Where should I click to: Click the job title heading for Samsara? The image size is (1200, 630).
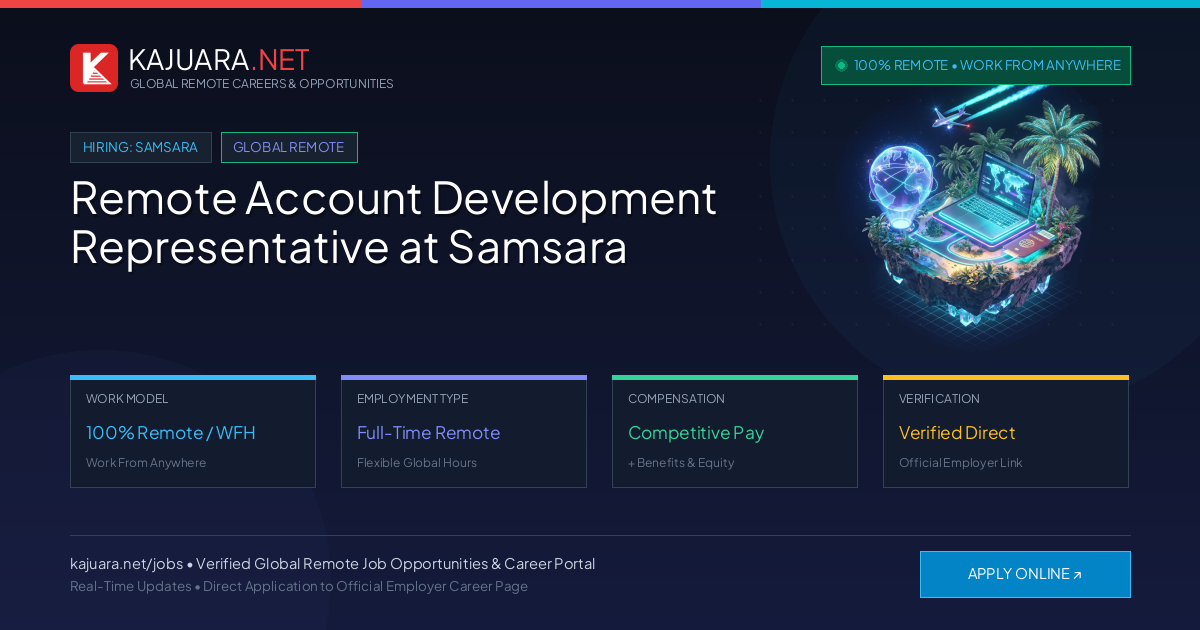[x=394, y=222]
